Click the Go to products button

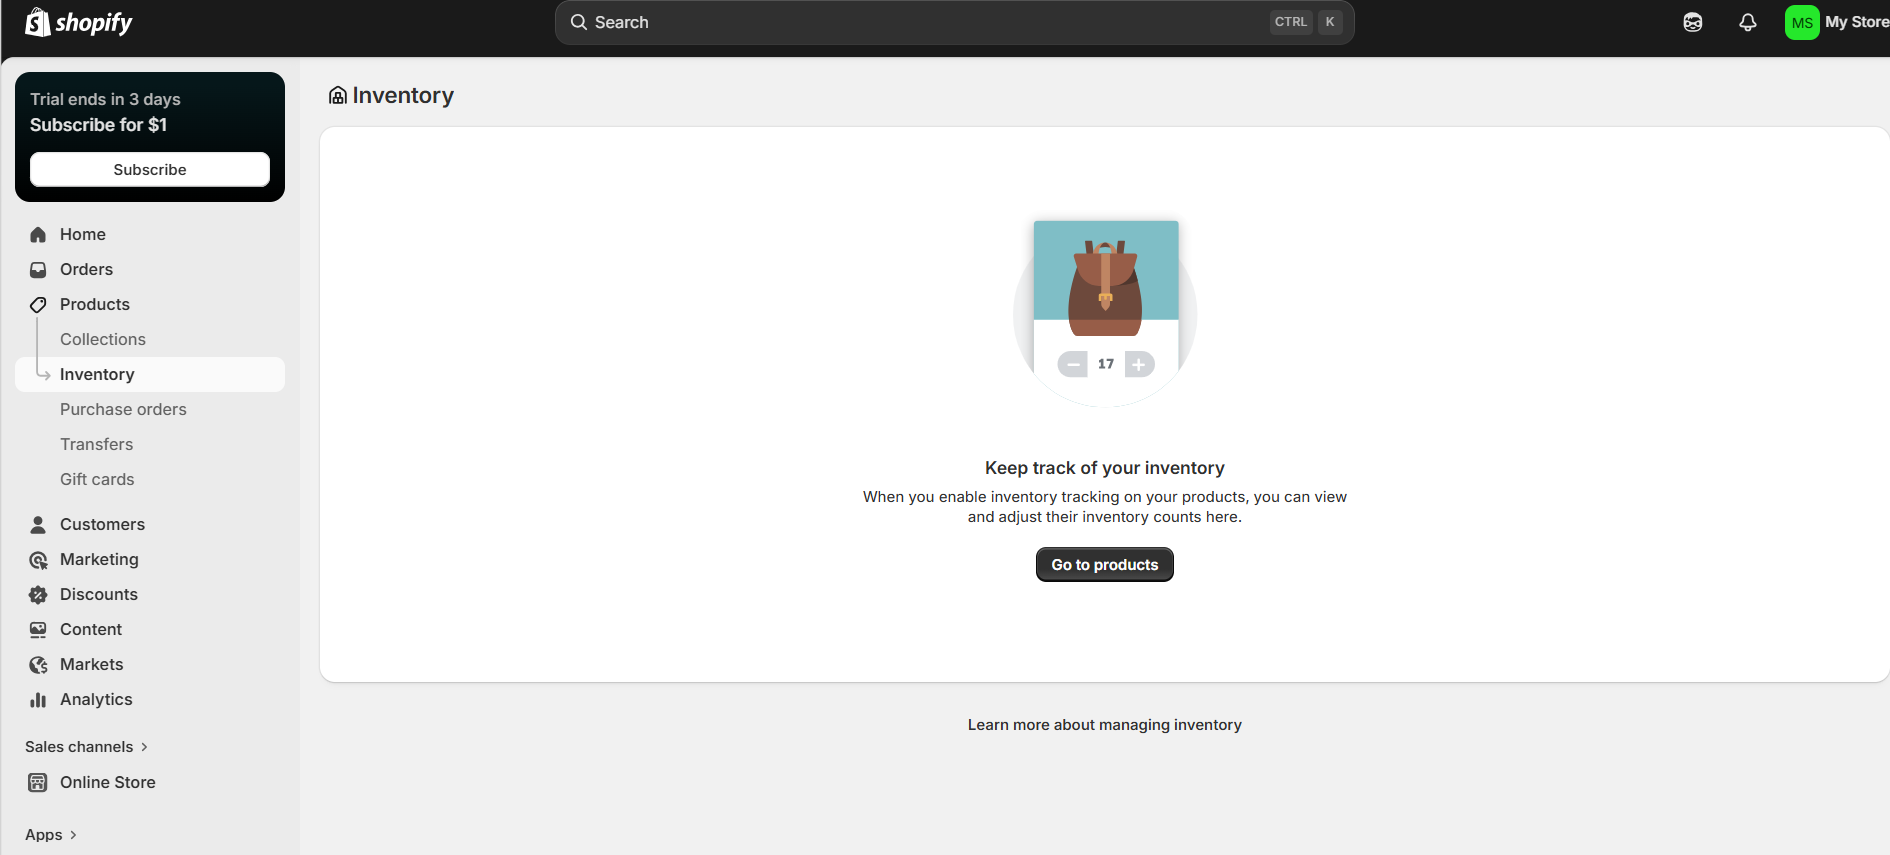click(x=1105, y=565)
